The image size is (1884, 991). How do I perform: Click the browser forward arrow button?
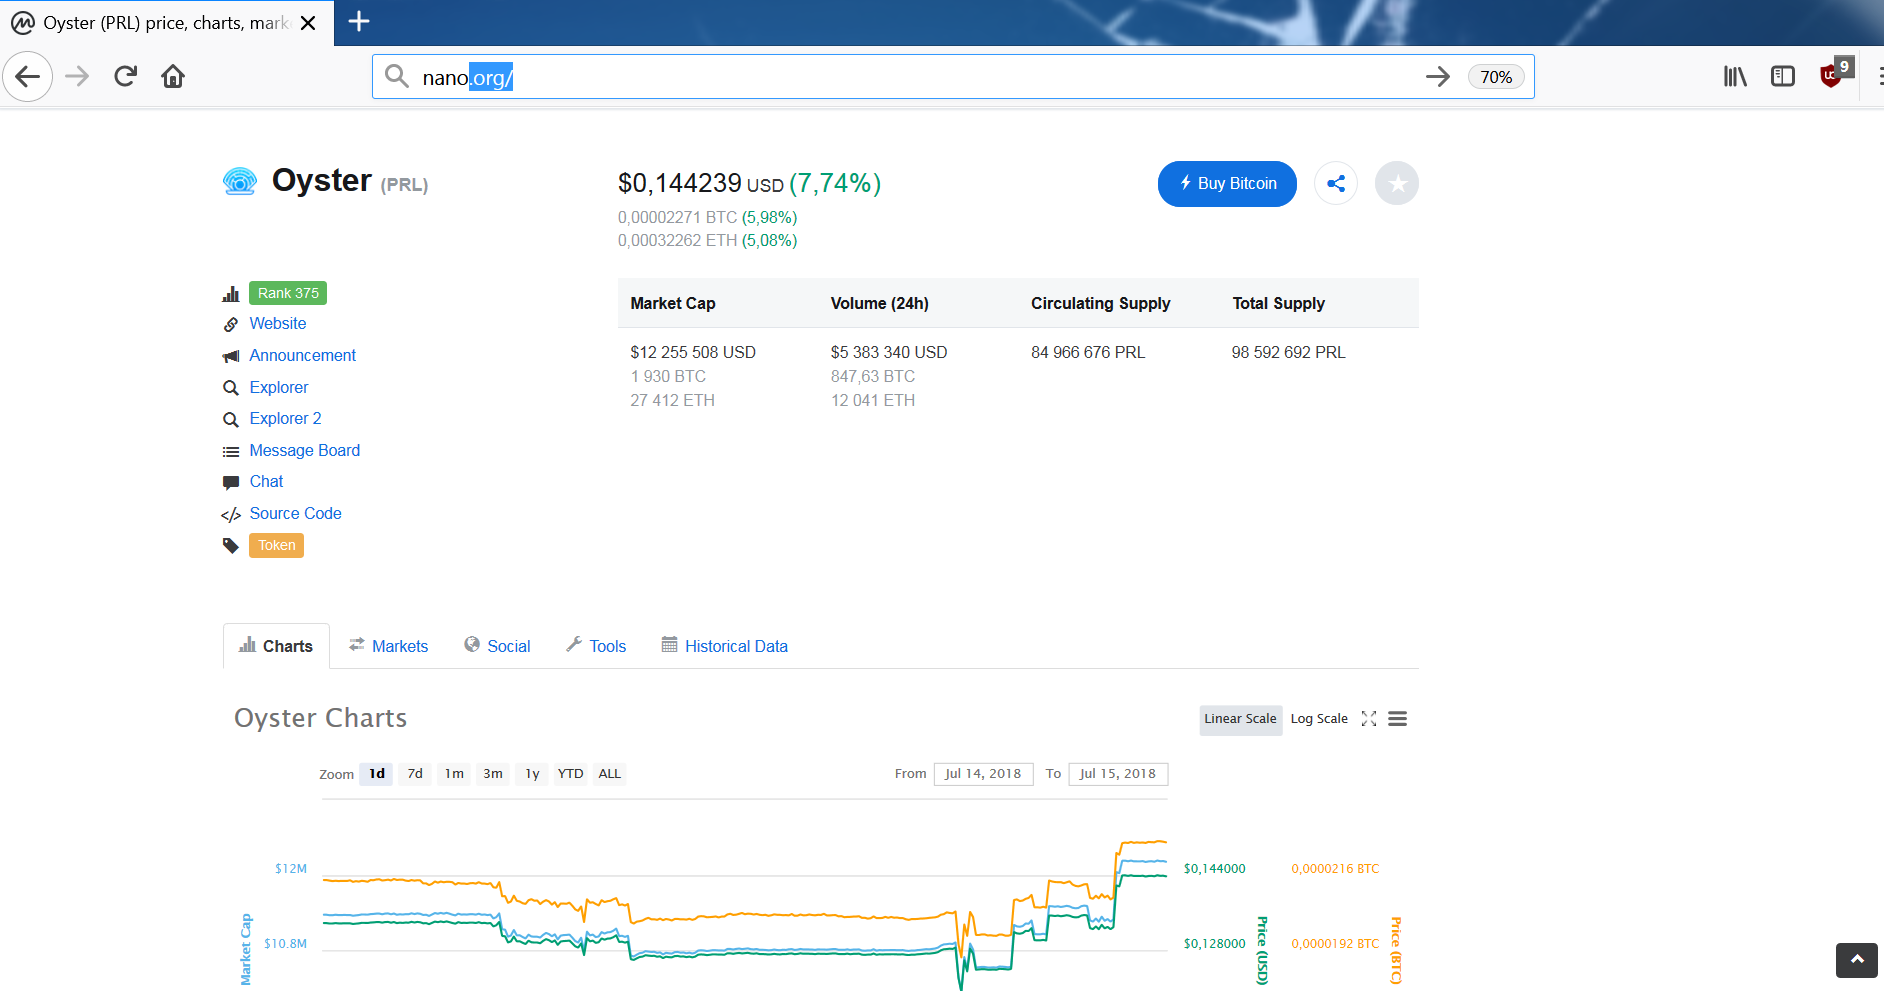tap(77, 77)
